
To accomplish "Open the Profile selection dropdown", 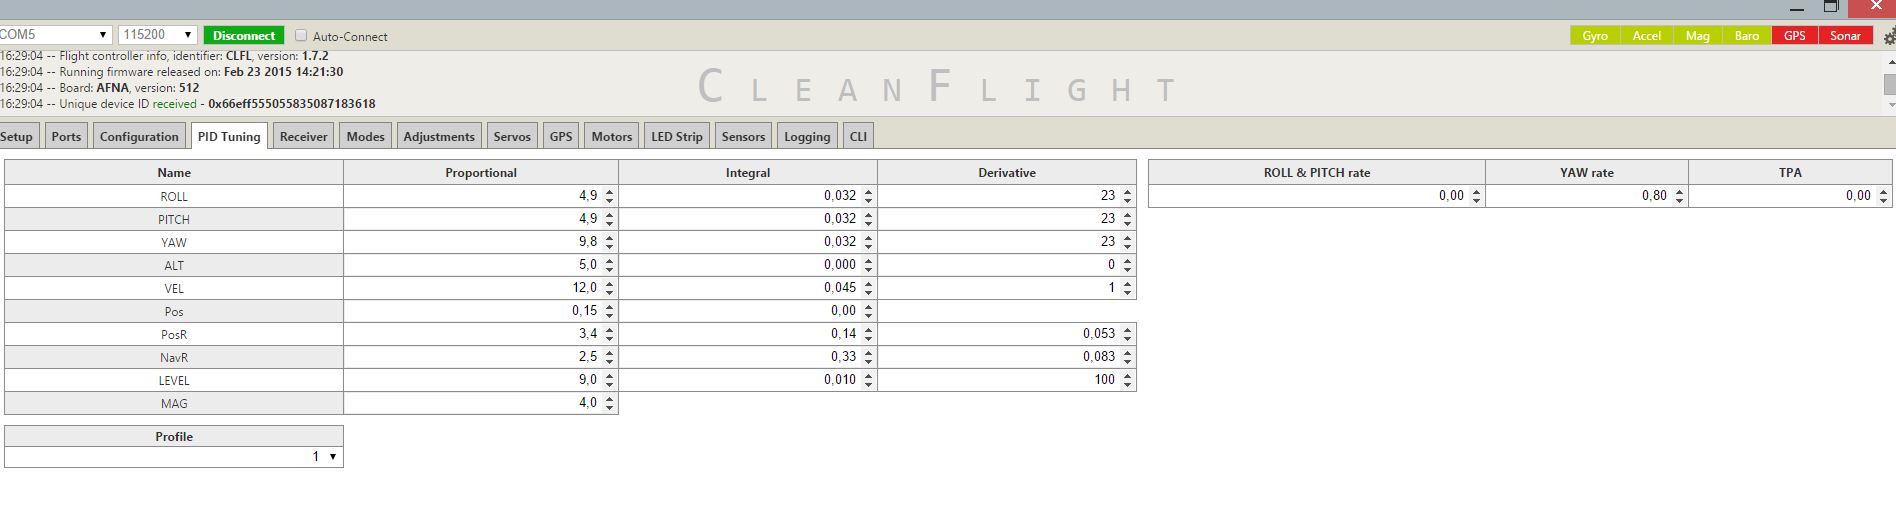I will pos(174,457).
